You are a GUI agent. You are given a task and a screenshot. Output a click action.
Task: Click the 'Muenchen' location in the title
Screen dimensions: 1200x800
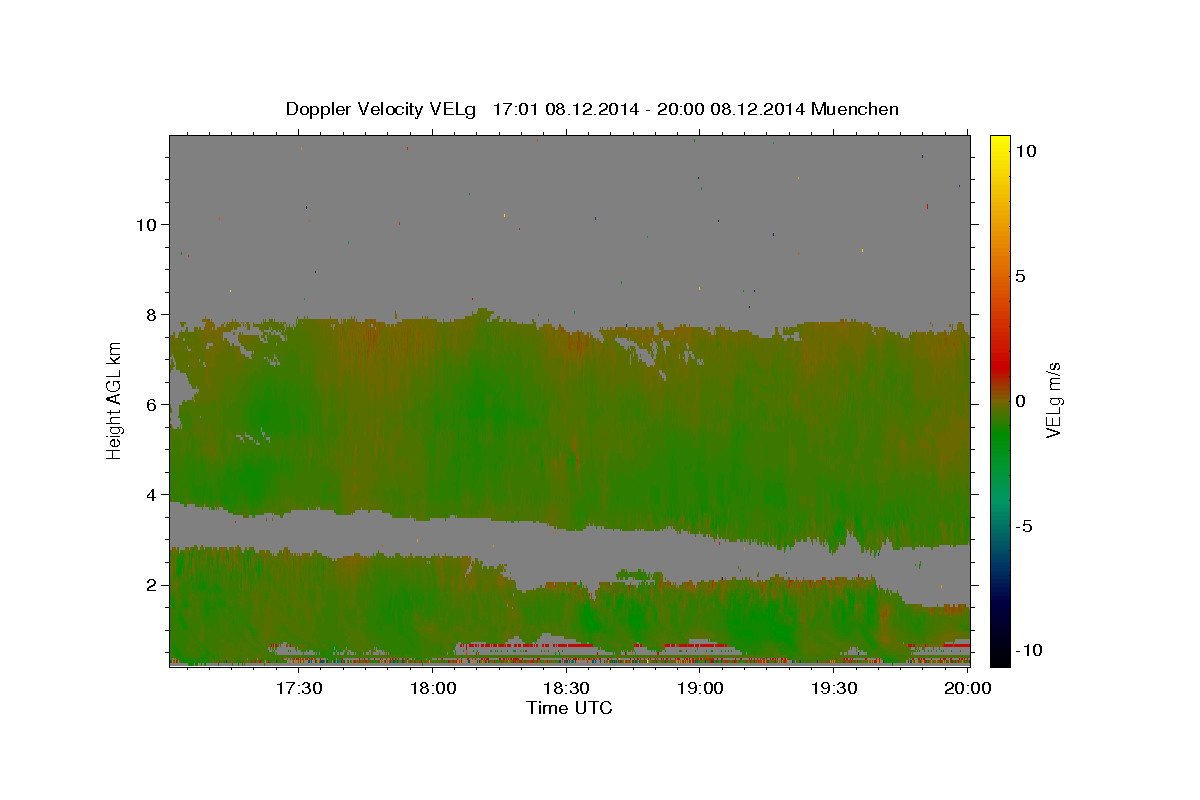point(854,108)
